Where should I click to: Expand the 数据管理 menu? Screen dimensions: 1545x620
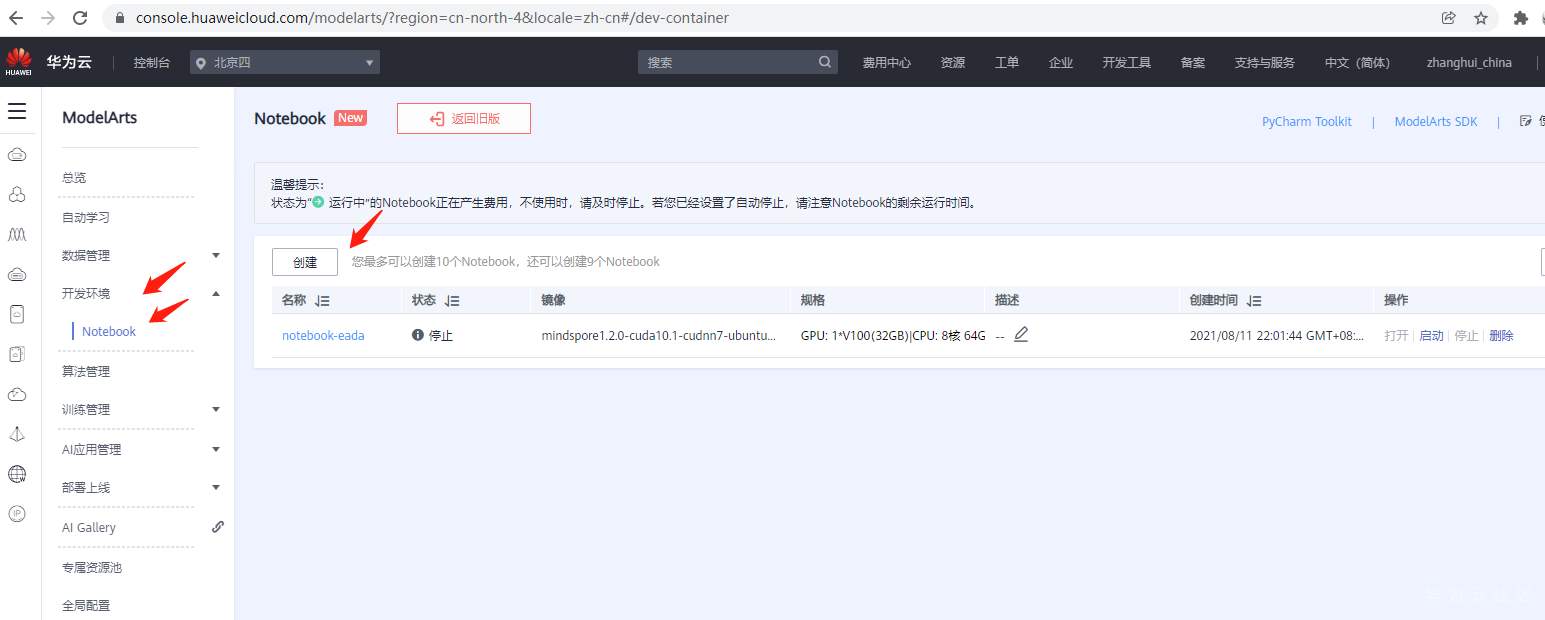pos(216,255)
